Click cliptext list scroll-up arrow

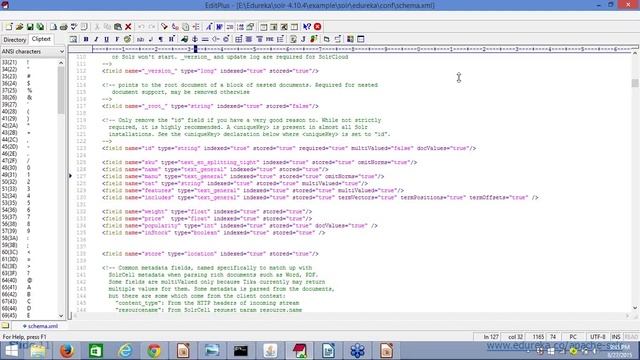[x=61, y=62]
